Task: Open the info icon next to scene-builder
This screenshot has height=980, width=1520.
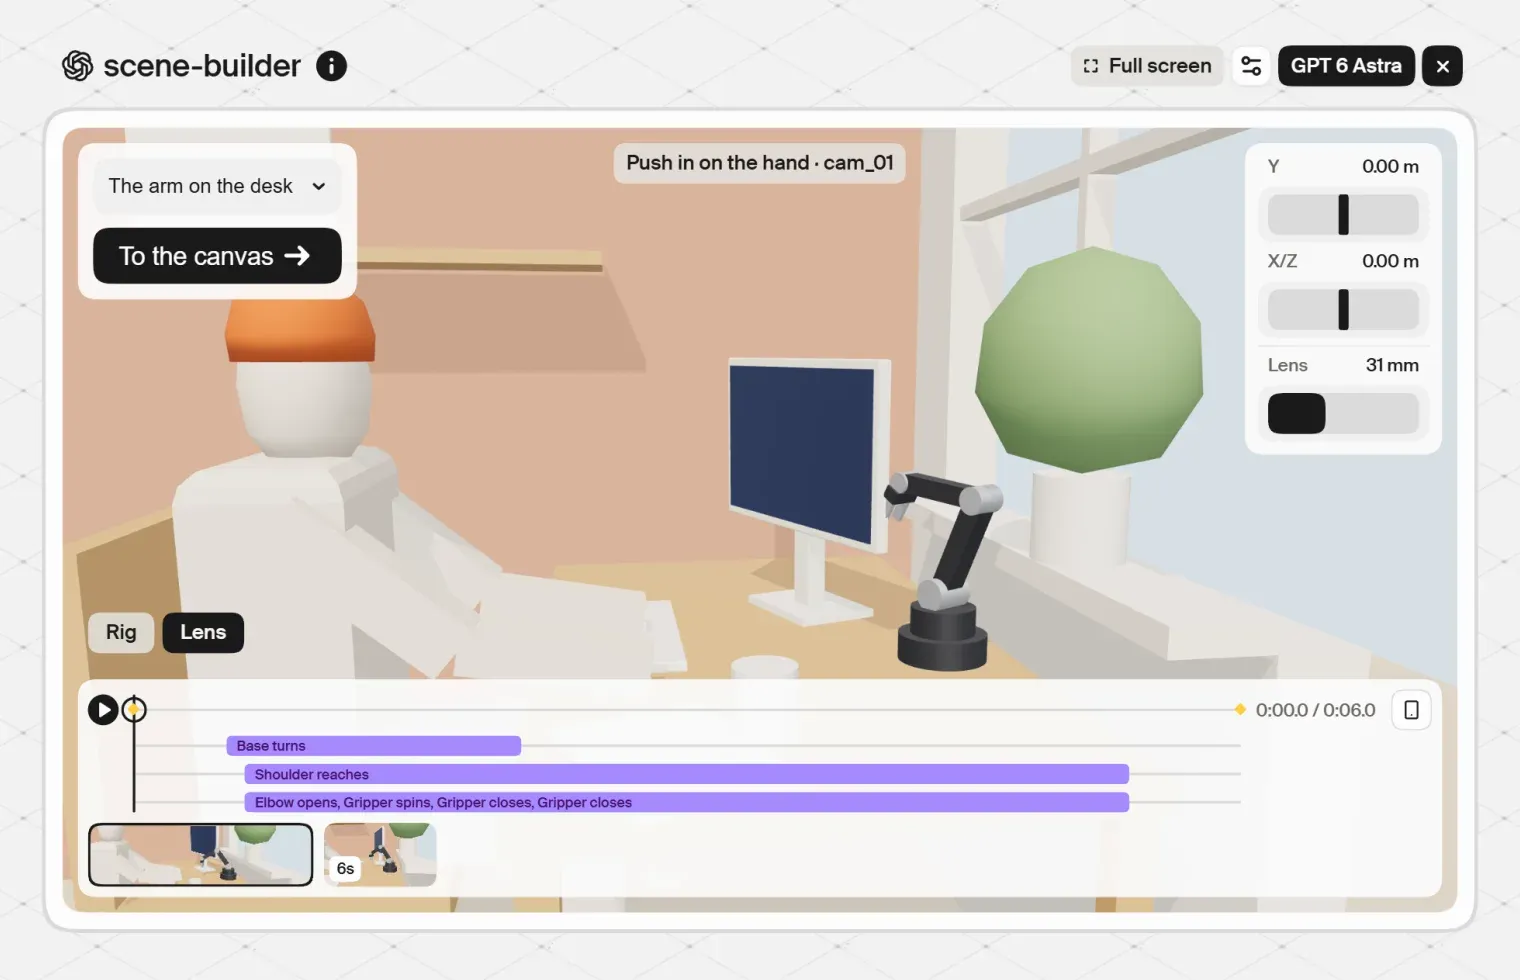Action: [x=332, y=66]
